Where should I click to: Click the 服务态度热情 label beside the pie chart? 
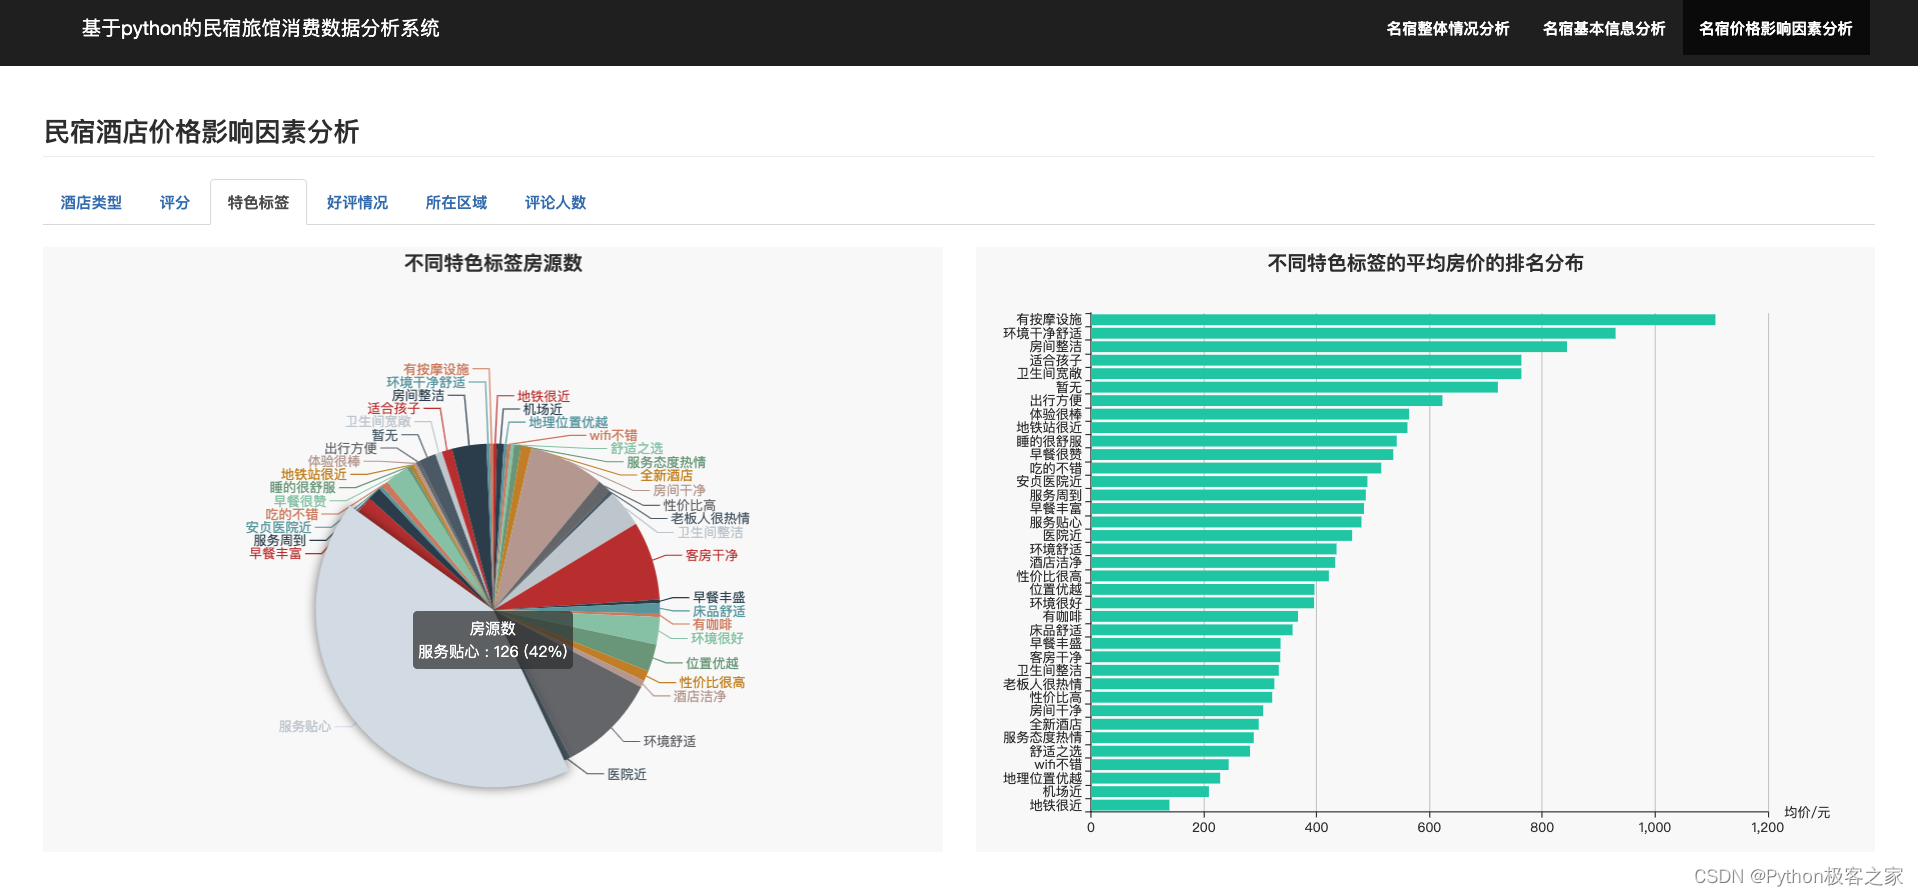coord(666,462)
